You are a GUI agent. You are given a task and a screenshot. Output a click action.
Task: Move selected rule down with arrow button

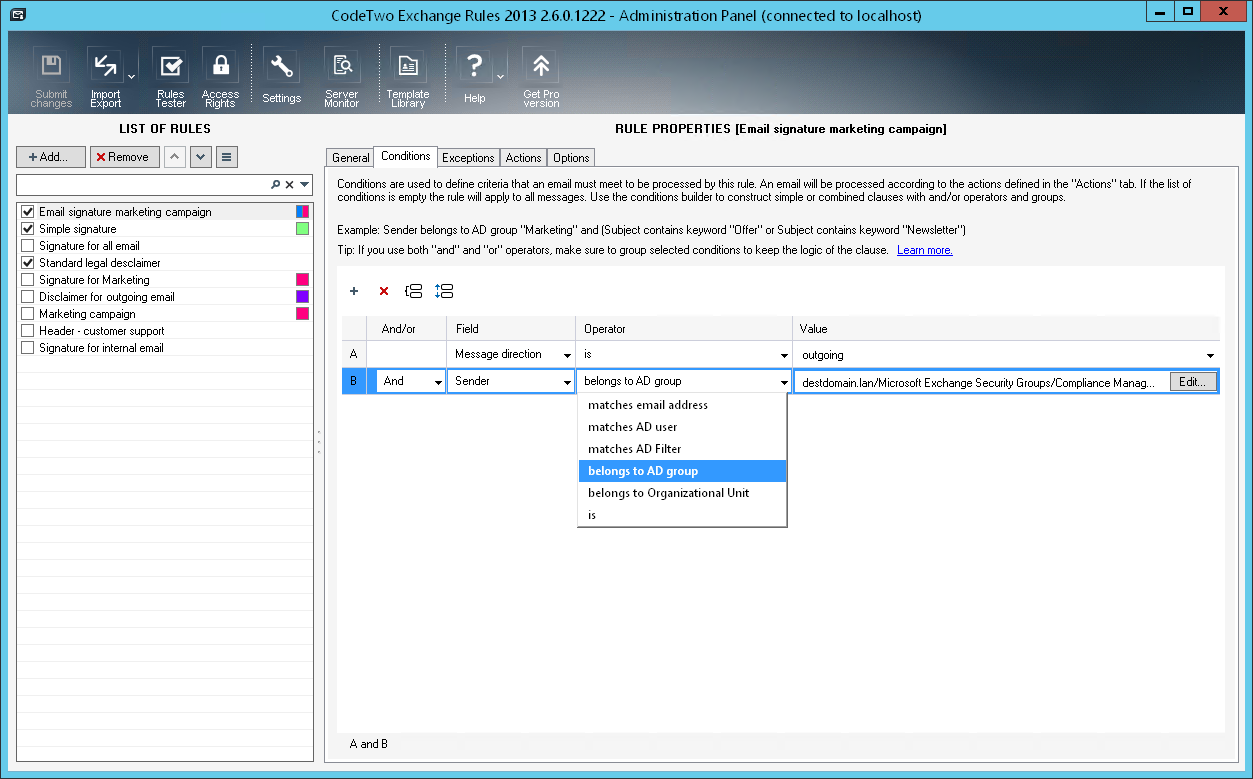pos(200,157)
